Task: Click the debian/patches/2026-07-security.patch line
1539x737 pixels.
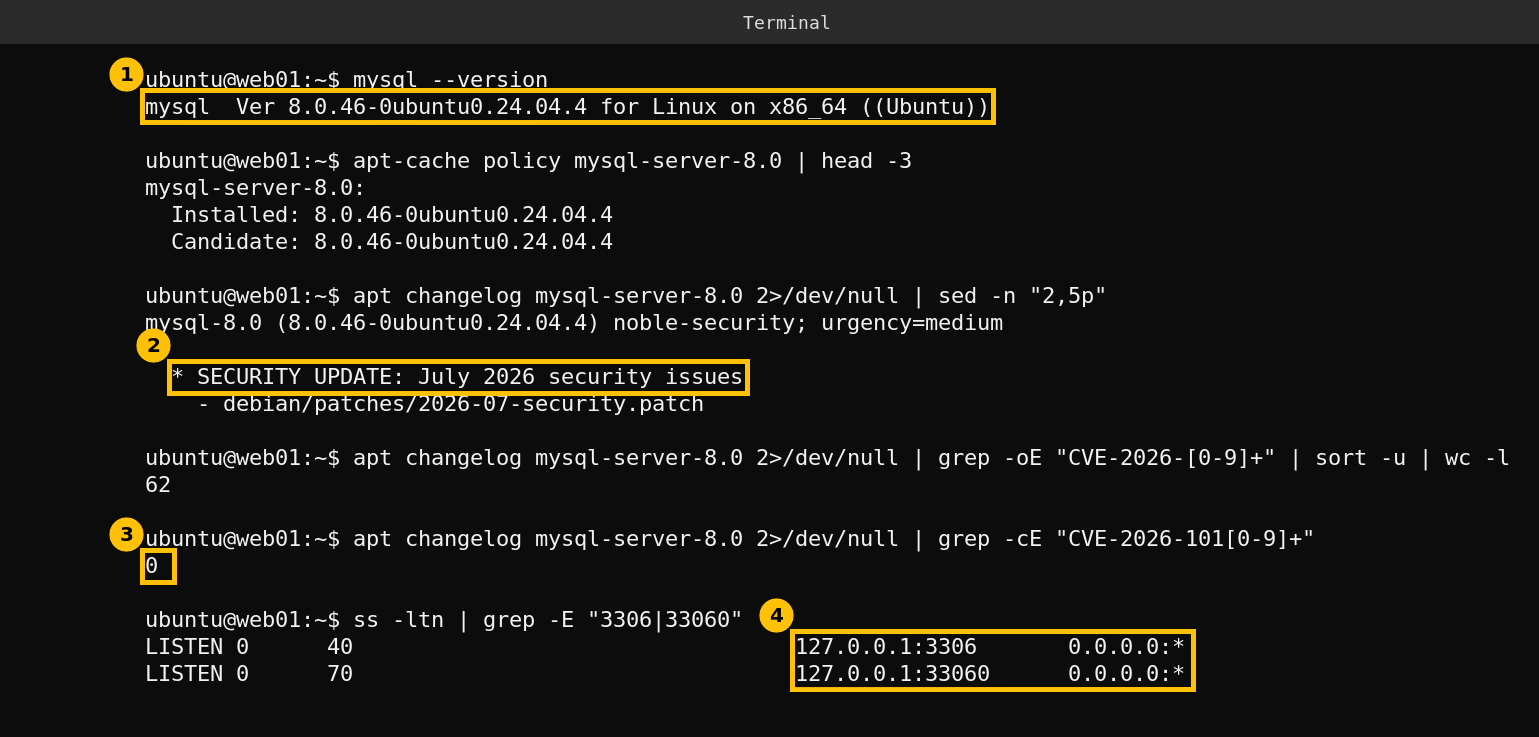Action: pyautogui.click(x=450, y=404)
